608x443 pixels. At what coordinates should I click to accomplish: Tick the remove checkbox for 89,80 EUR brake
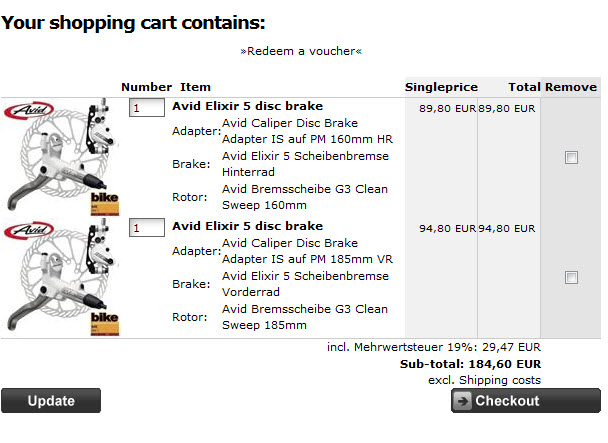(x=571, y=157)
